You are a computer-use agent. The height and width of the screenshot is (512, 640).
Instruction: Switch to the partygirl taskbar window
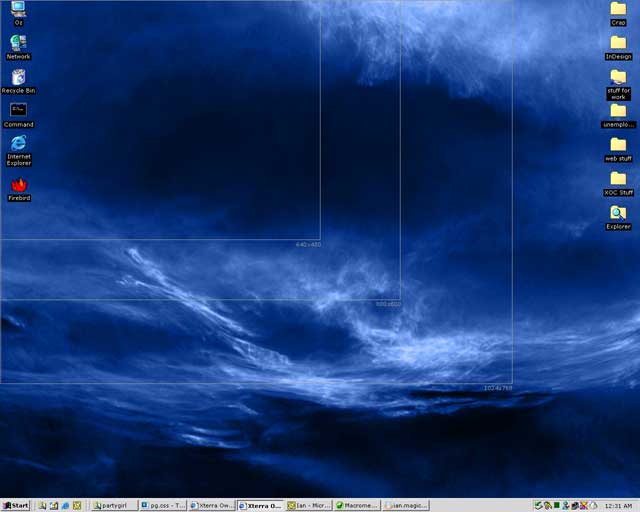pos(114,505)
